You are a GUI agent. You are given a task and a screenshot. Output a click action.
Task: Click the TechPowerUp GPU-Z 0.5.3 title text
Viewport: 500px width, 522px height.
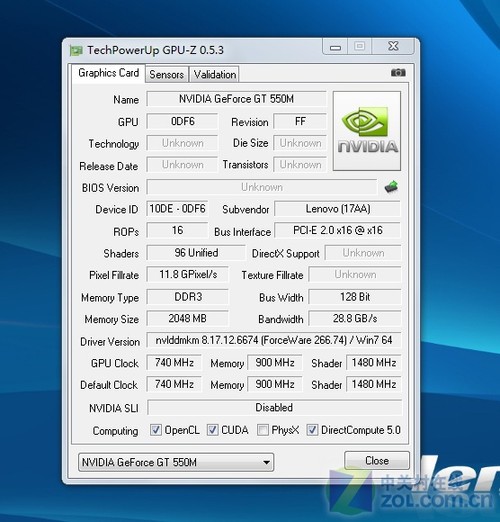[156, 50]
